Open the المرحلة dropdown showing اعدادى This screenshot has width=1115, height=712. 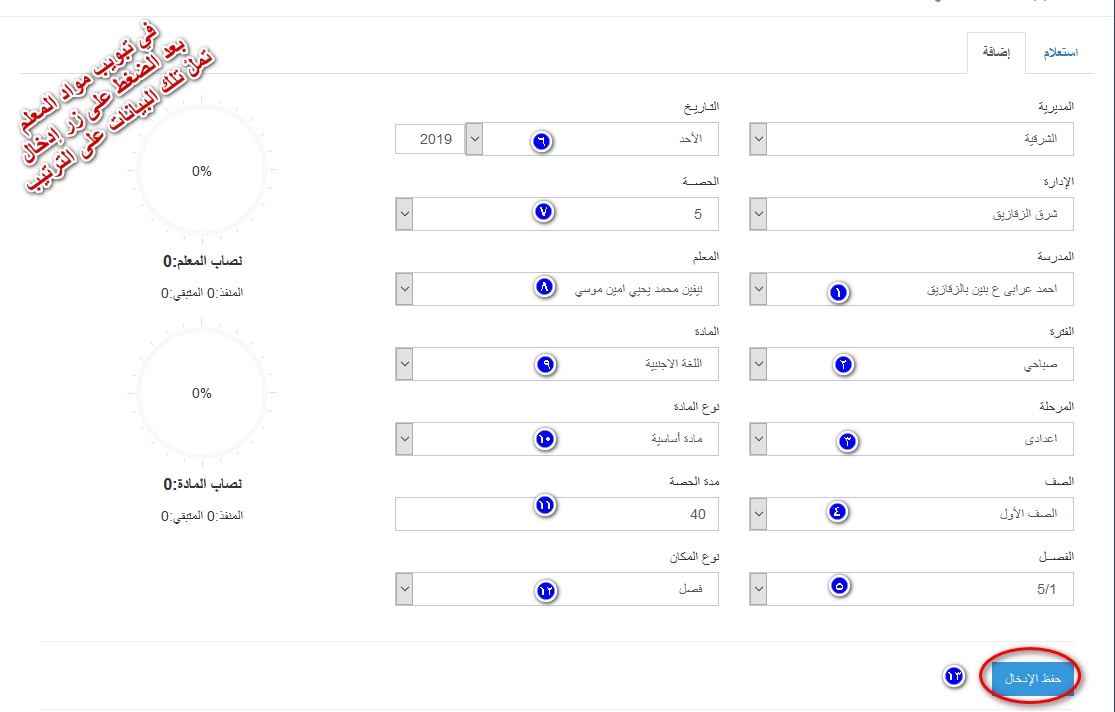click(912, 439)
